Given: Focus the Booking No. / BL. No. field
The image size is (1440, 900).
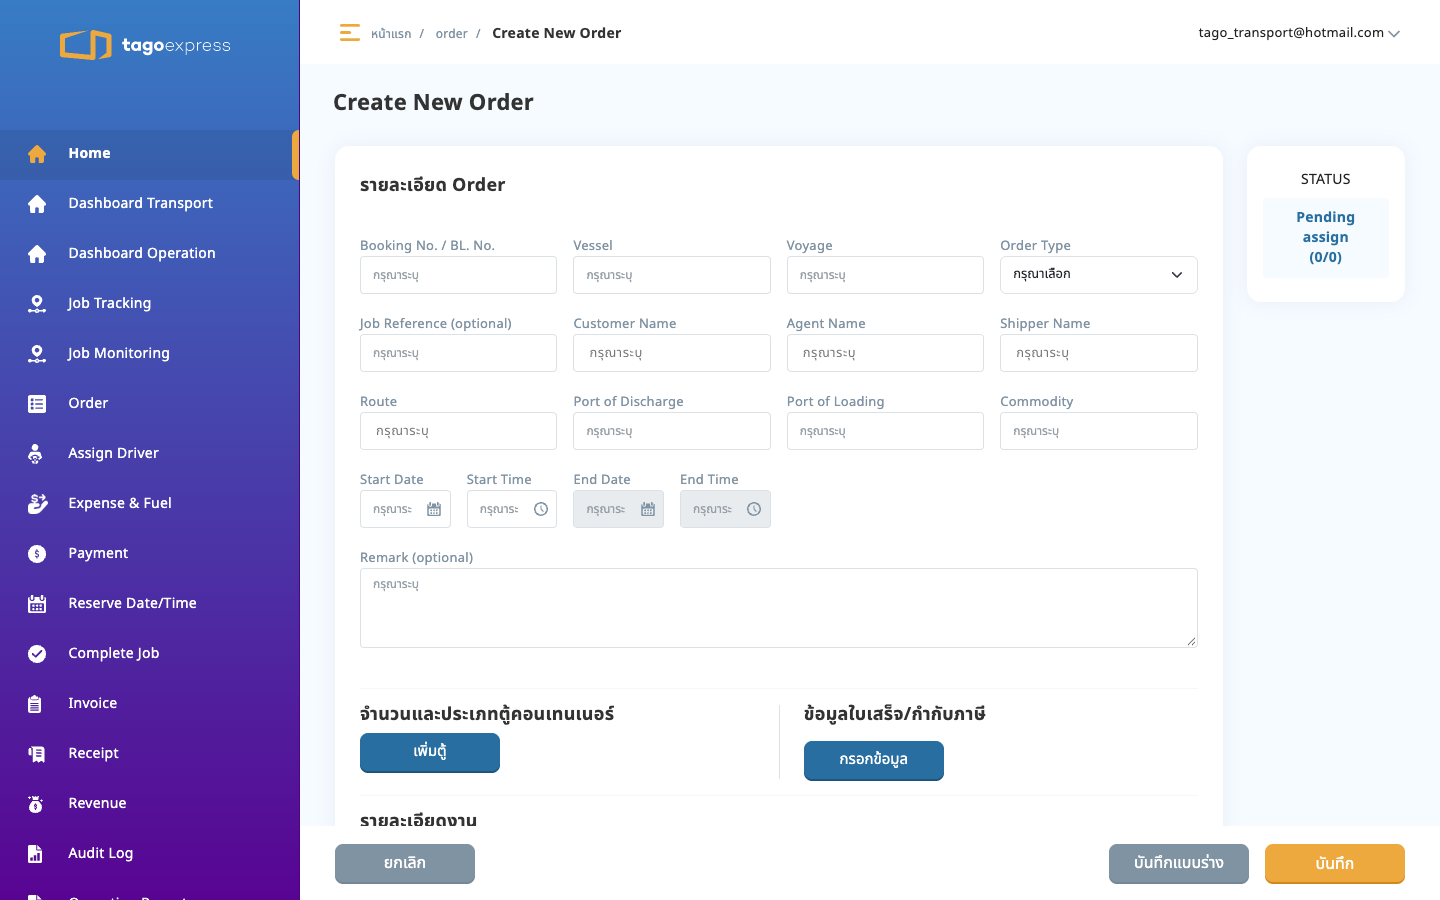Looking at the screenshot, I should click(458, 275).
